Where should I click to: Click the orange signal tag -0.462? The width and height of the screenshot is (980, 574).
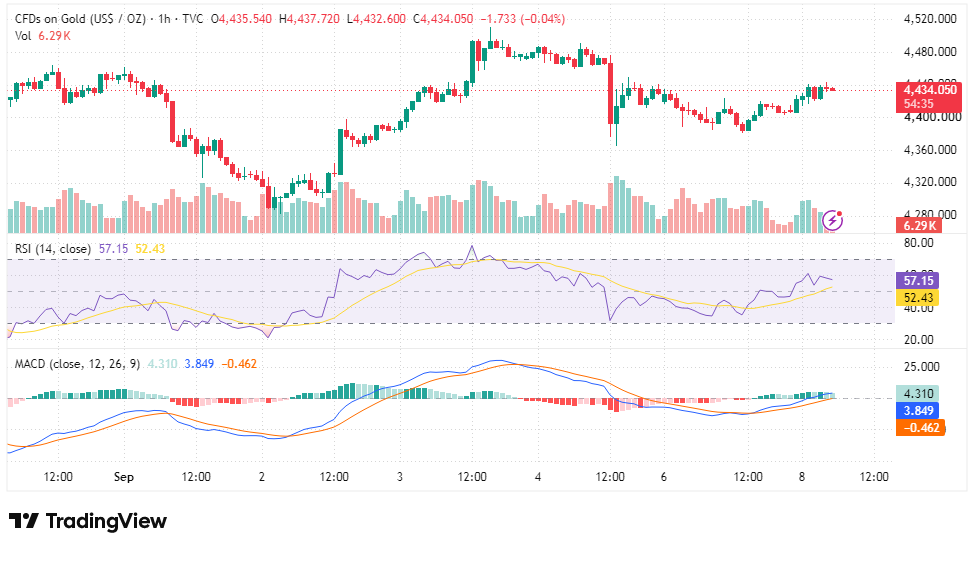coord(920,428)
